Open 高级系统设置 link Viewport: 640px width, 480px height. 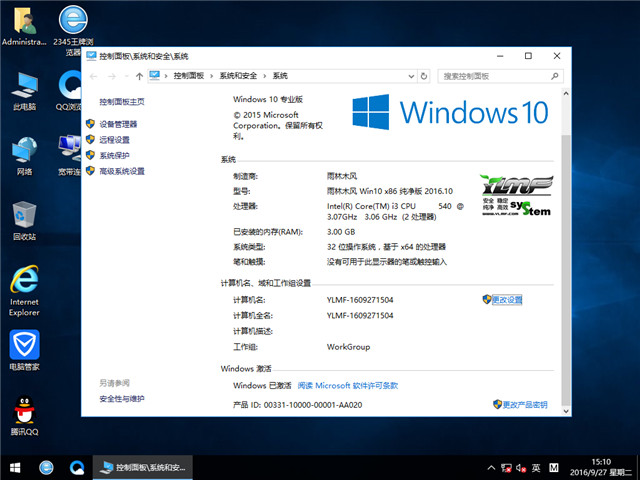click(x=122, y=171)
